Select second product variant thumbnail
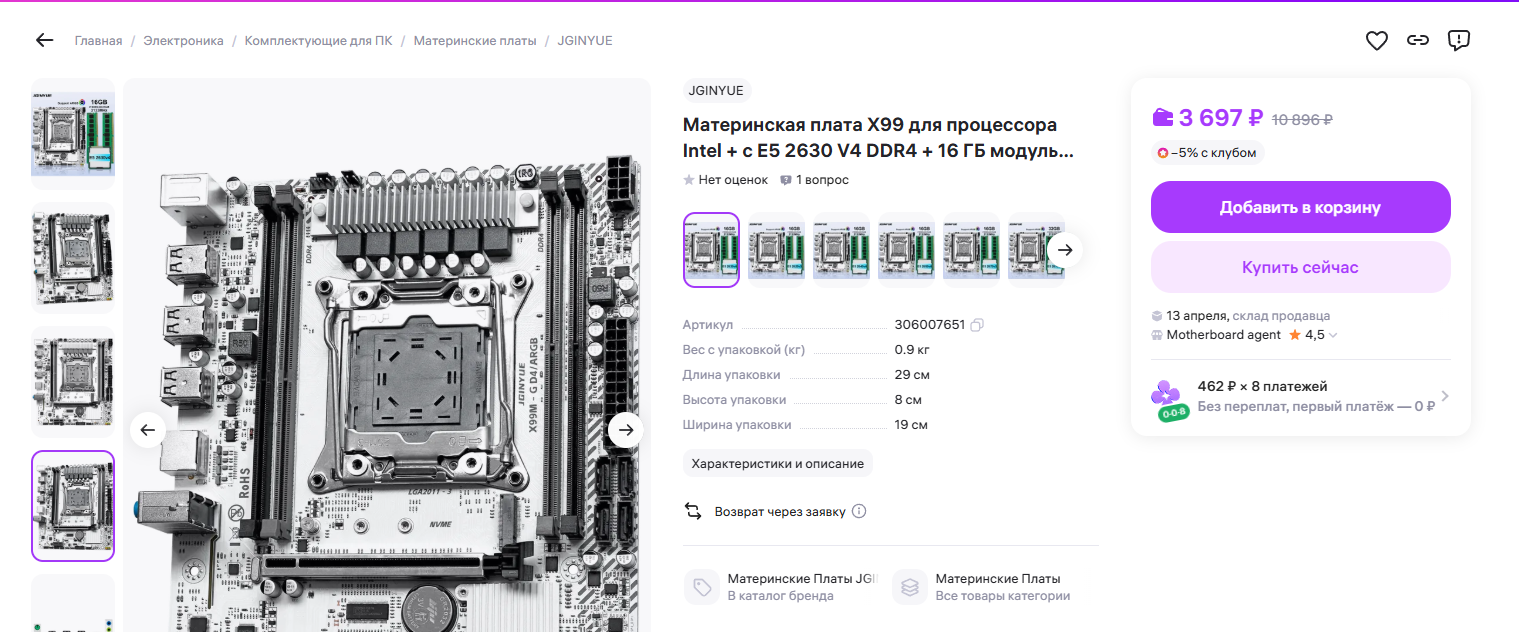 coord(776,250)
